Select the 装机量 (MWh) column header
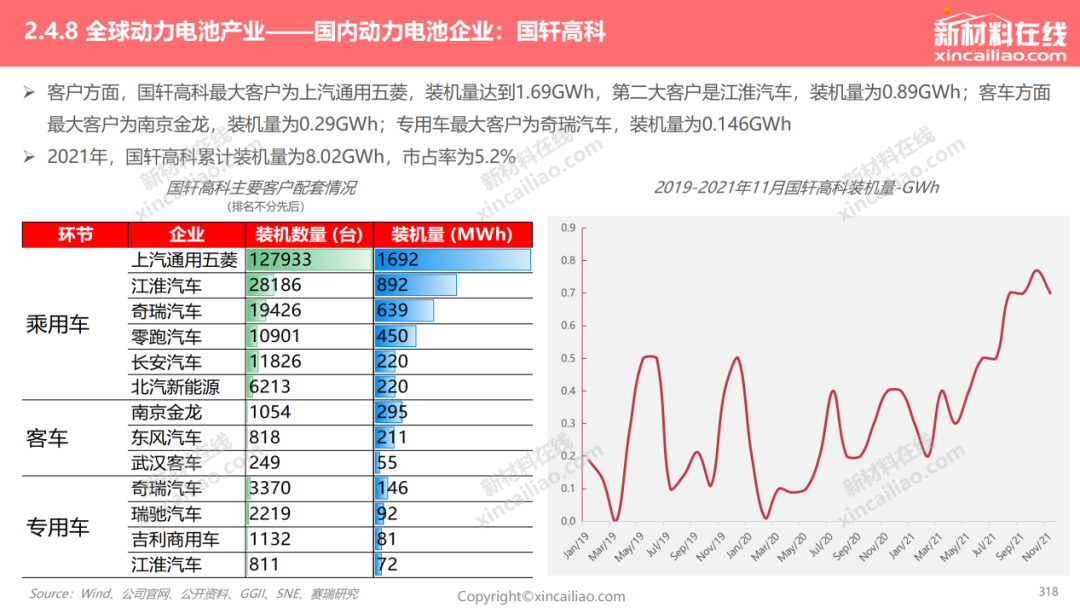Viewport: 1080px width, 608px height. pyautogui.click(x=453, y=235)
